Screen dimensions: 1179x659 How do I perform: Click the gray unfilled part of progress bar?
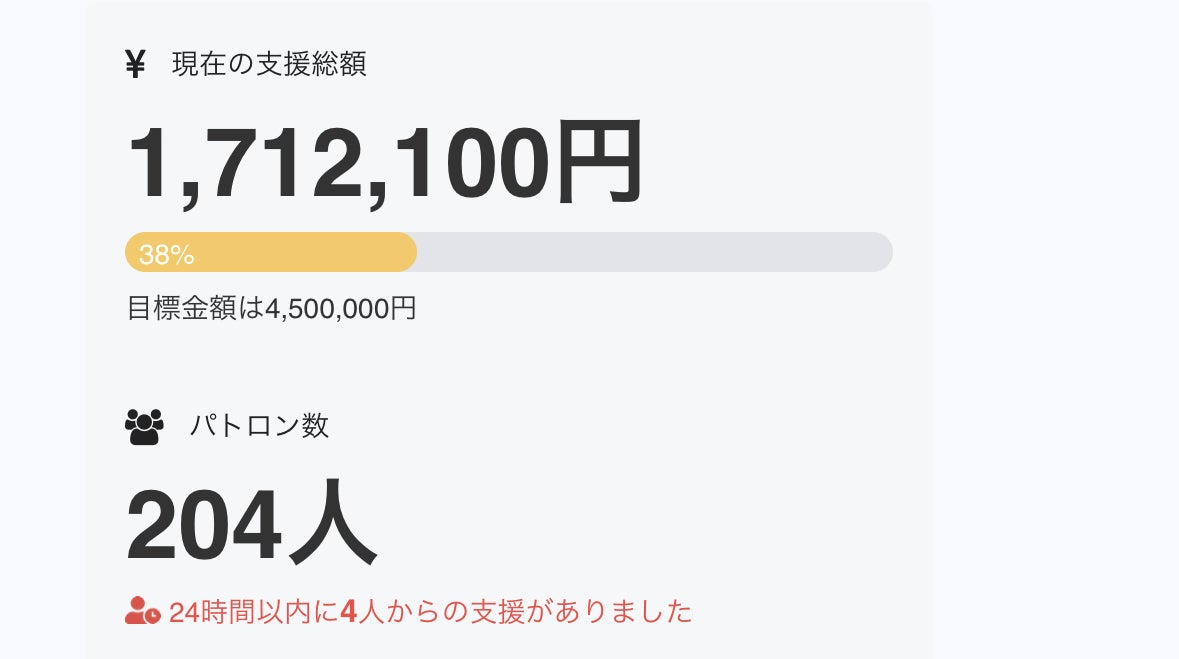point(650,252)
